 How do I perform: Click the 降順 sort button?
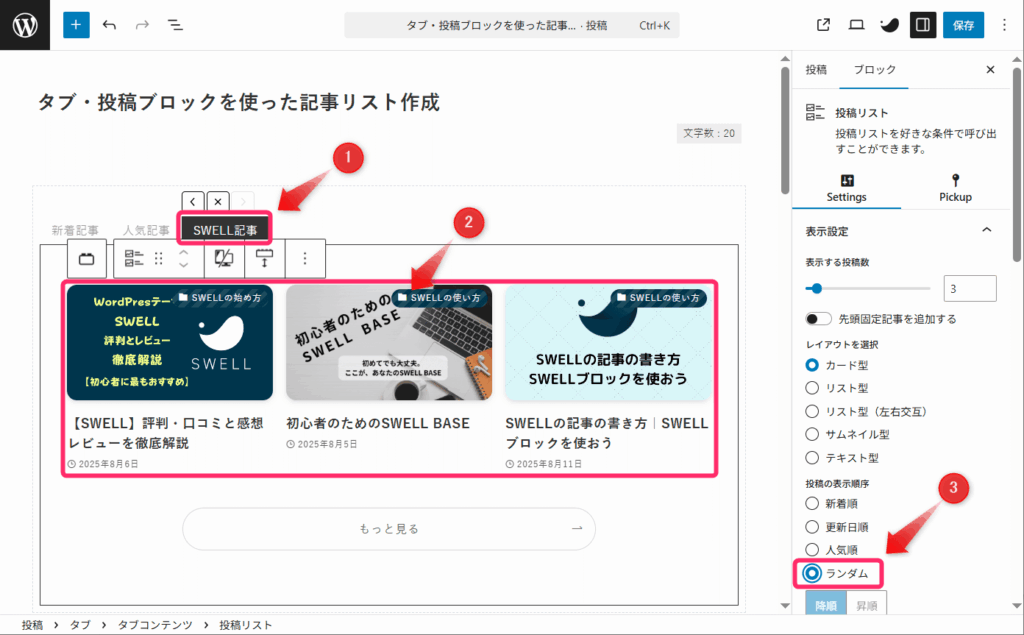tap(826, 604)
